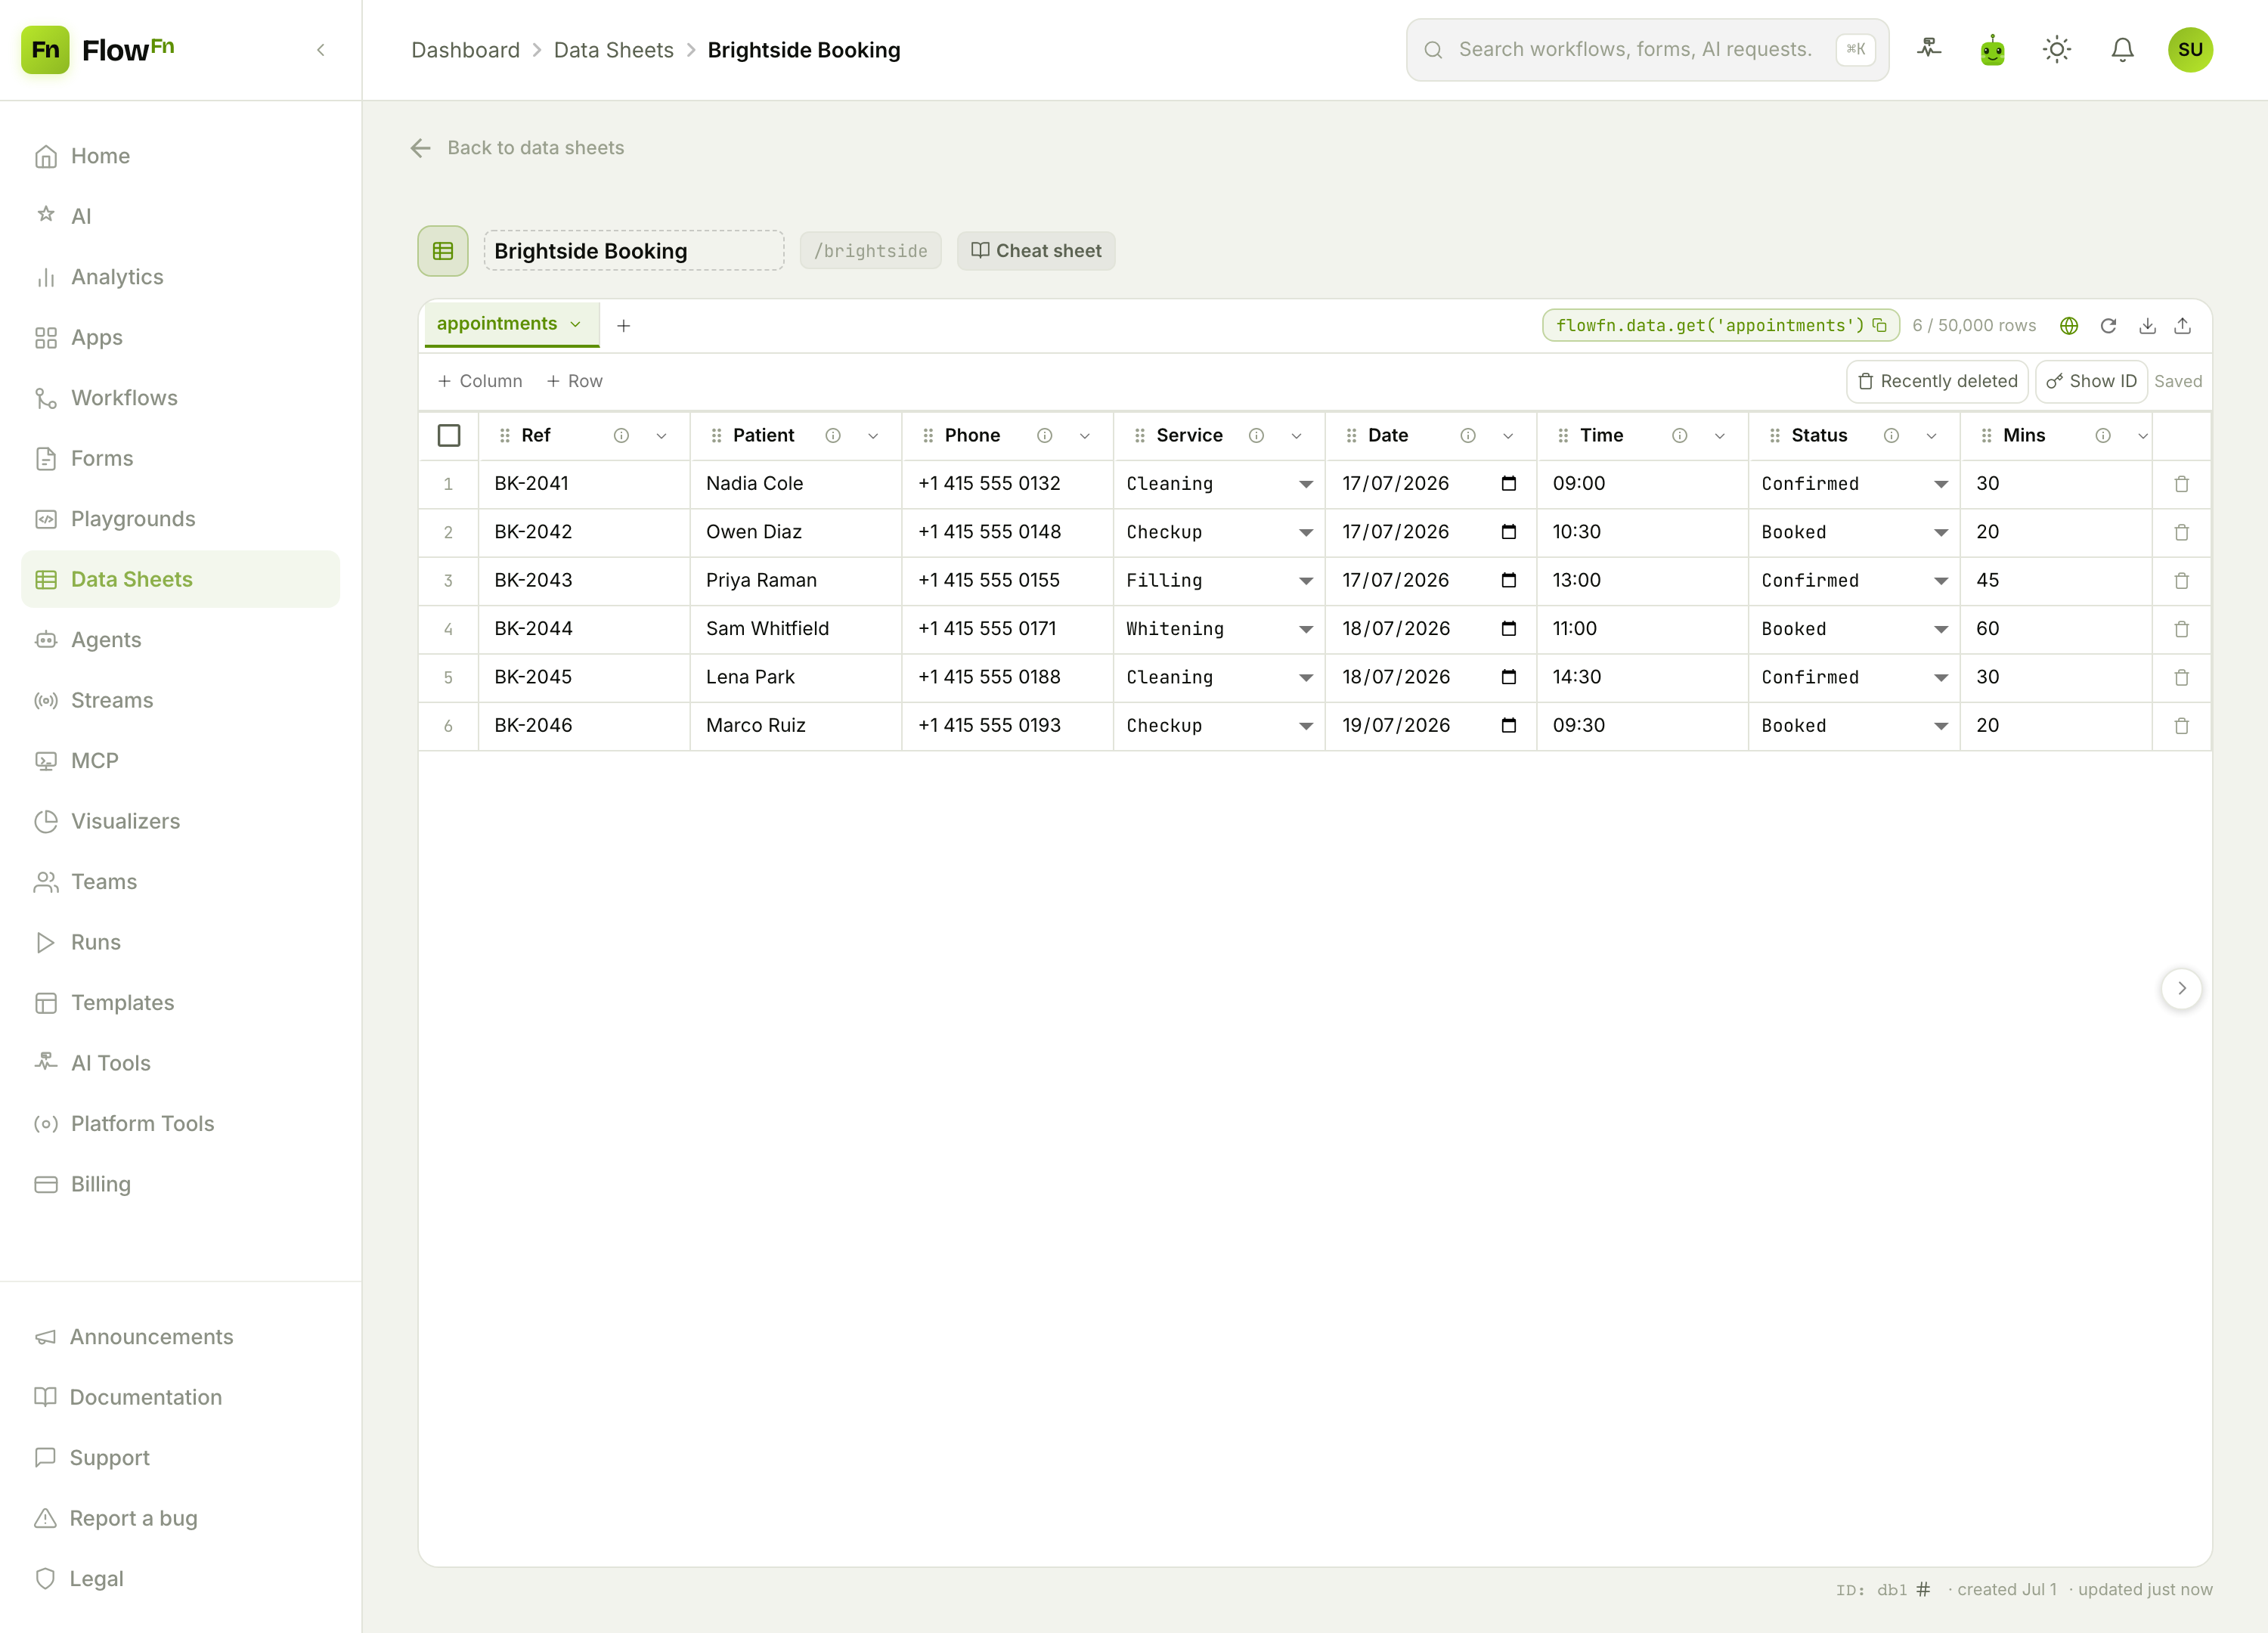Change Service for Nadia Cole row
This screenshot has width=2268, height=1633.
point(1219,484)
